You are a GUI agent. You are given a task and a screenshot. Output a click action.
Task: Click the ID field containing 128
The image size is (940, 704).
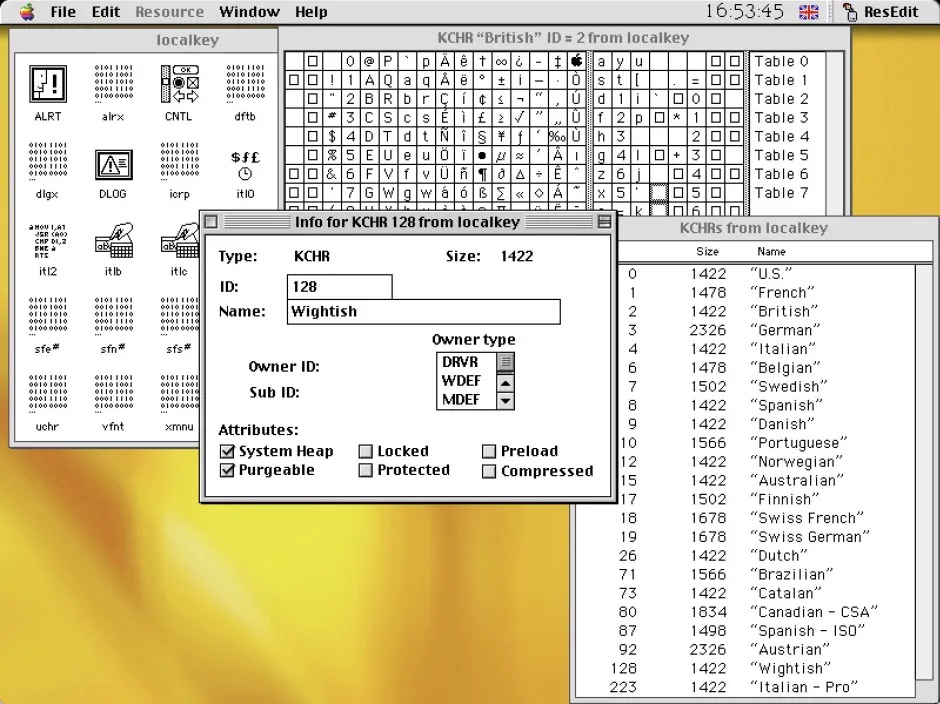pos(340,287)
